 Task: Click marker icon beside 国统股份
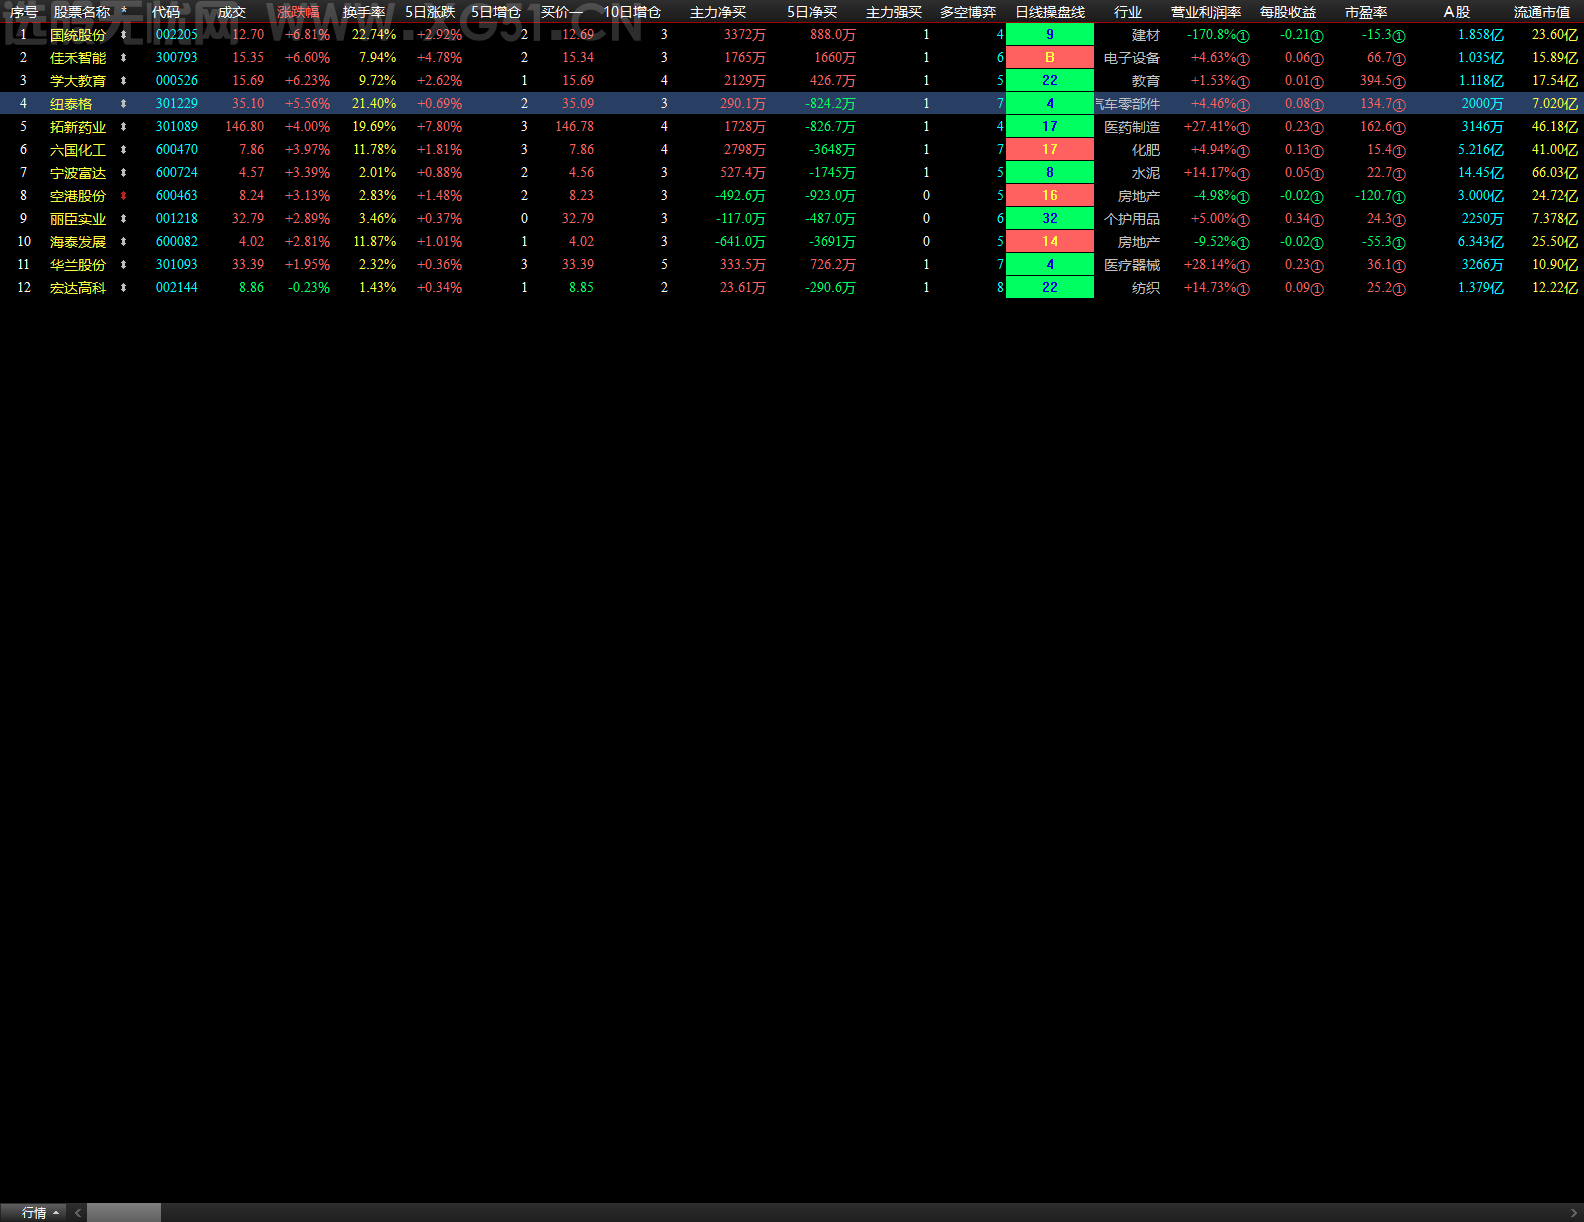(x=123, y=35)
